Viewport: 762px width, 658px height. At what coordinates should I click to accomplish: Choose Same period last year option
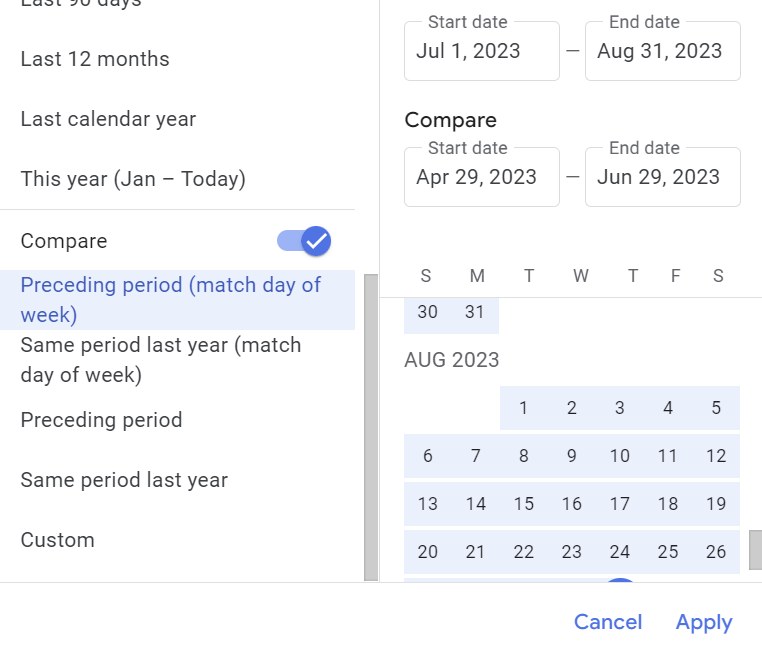click(x=177, y=480)
